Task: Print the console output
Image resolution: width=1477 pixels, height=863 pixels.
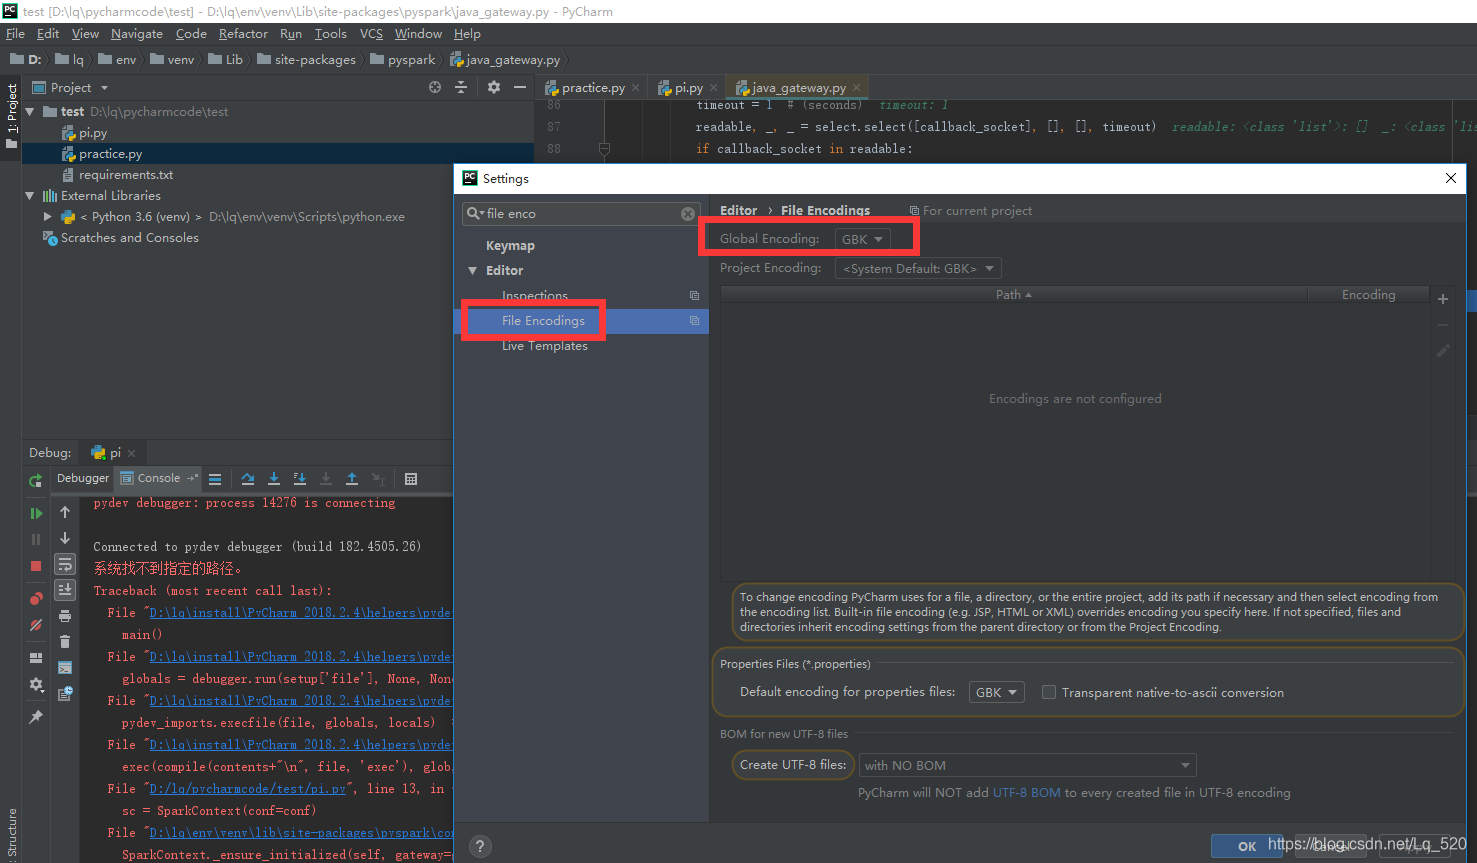Action: (65, 616)
